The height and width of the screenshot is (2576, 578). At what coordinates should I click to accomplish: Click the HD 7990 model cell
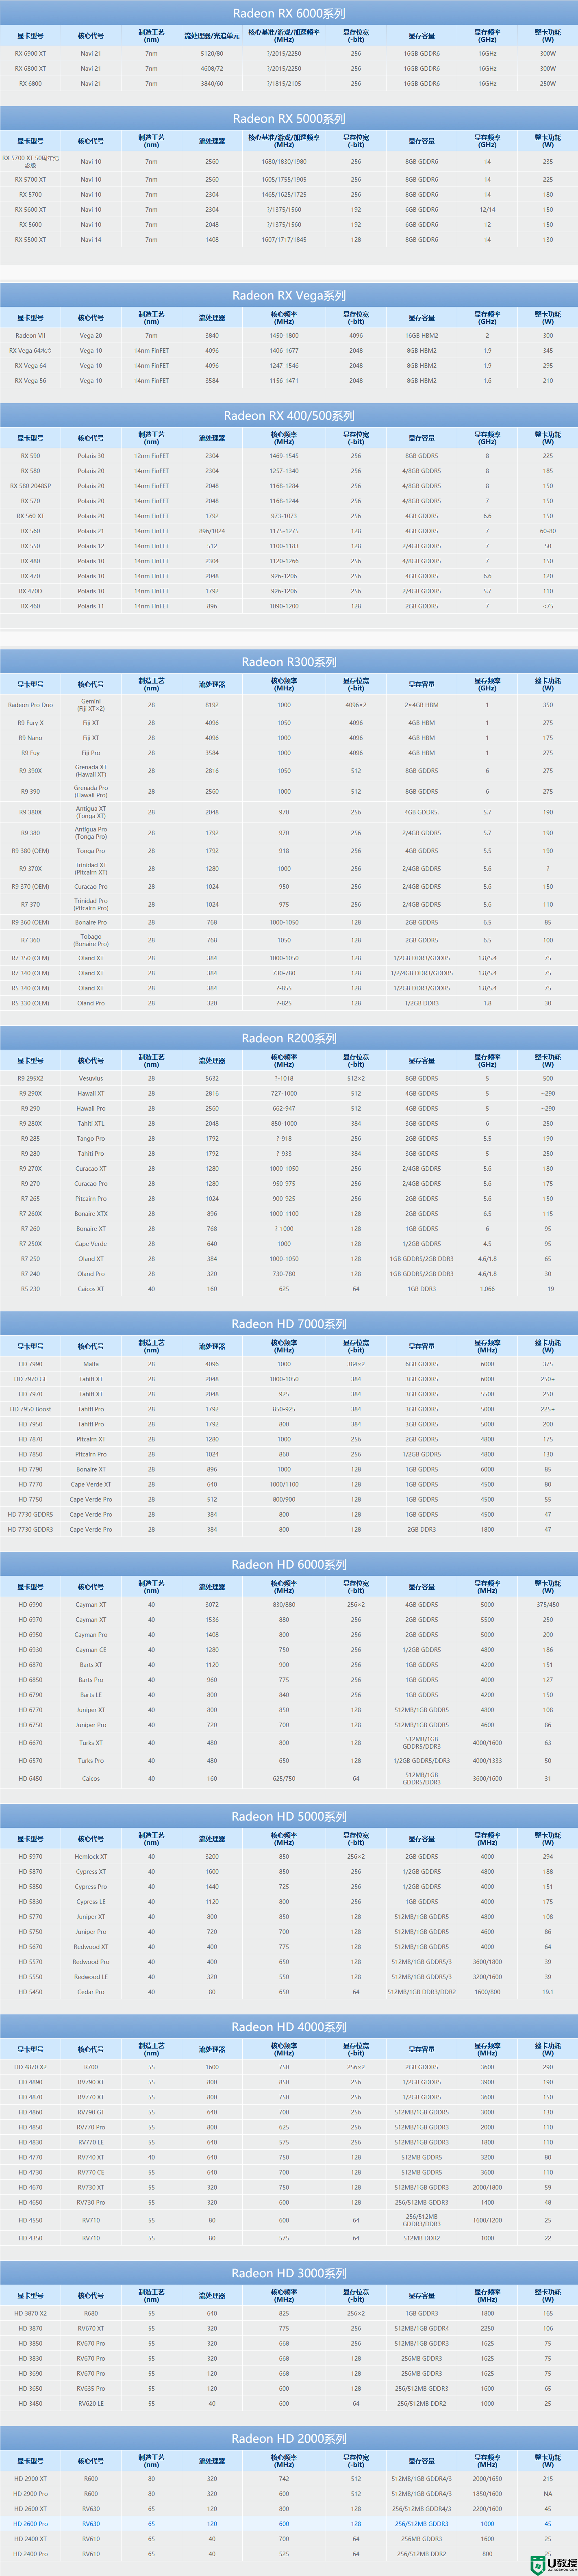[x=30, y=1364]
